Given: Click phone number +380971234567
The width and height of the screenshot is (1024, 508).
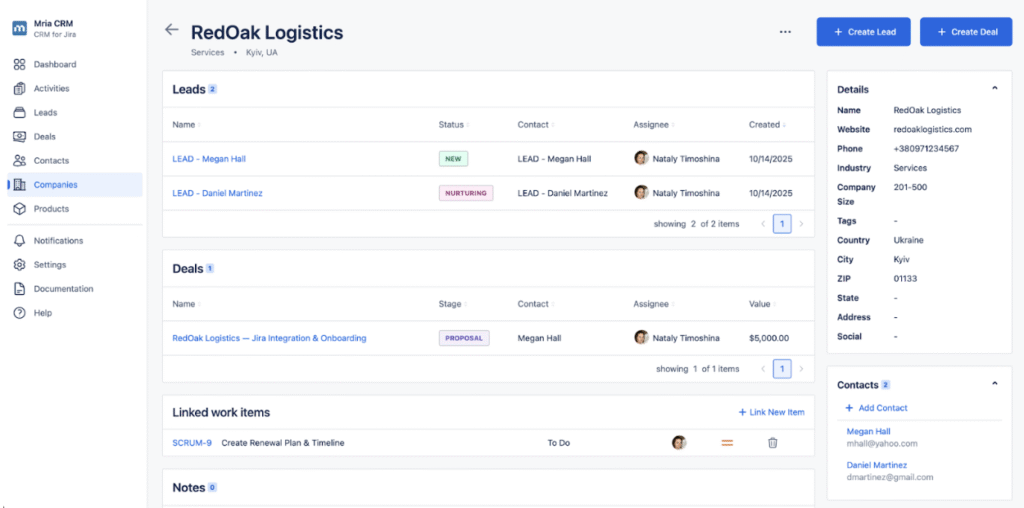Looking at the screenshot, I should (926, 149).
